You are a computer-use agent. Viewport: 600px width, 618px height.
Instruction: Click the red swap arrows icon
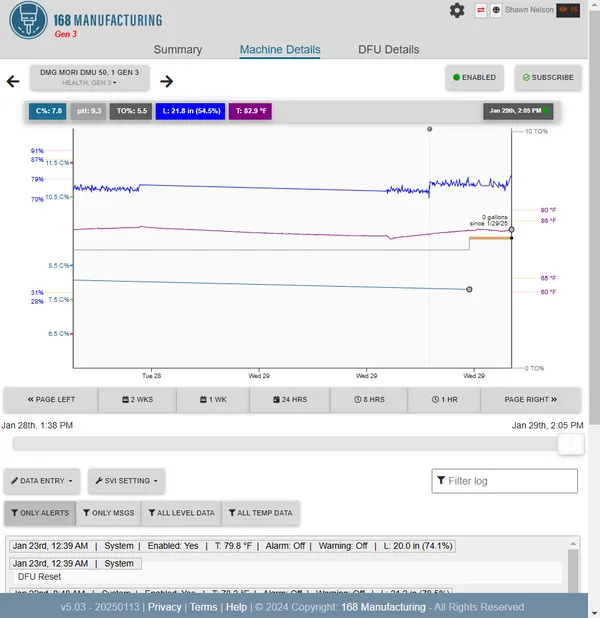481,10
